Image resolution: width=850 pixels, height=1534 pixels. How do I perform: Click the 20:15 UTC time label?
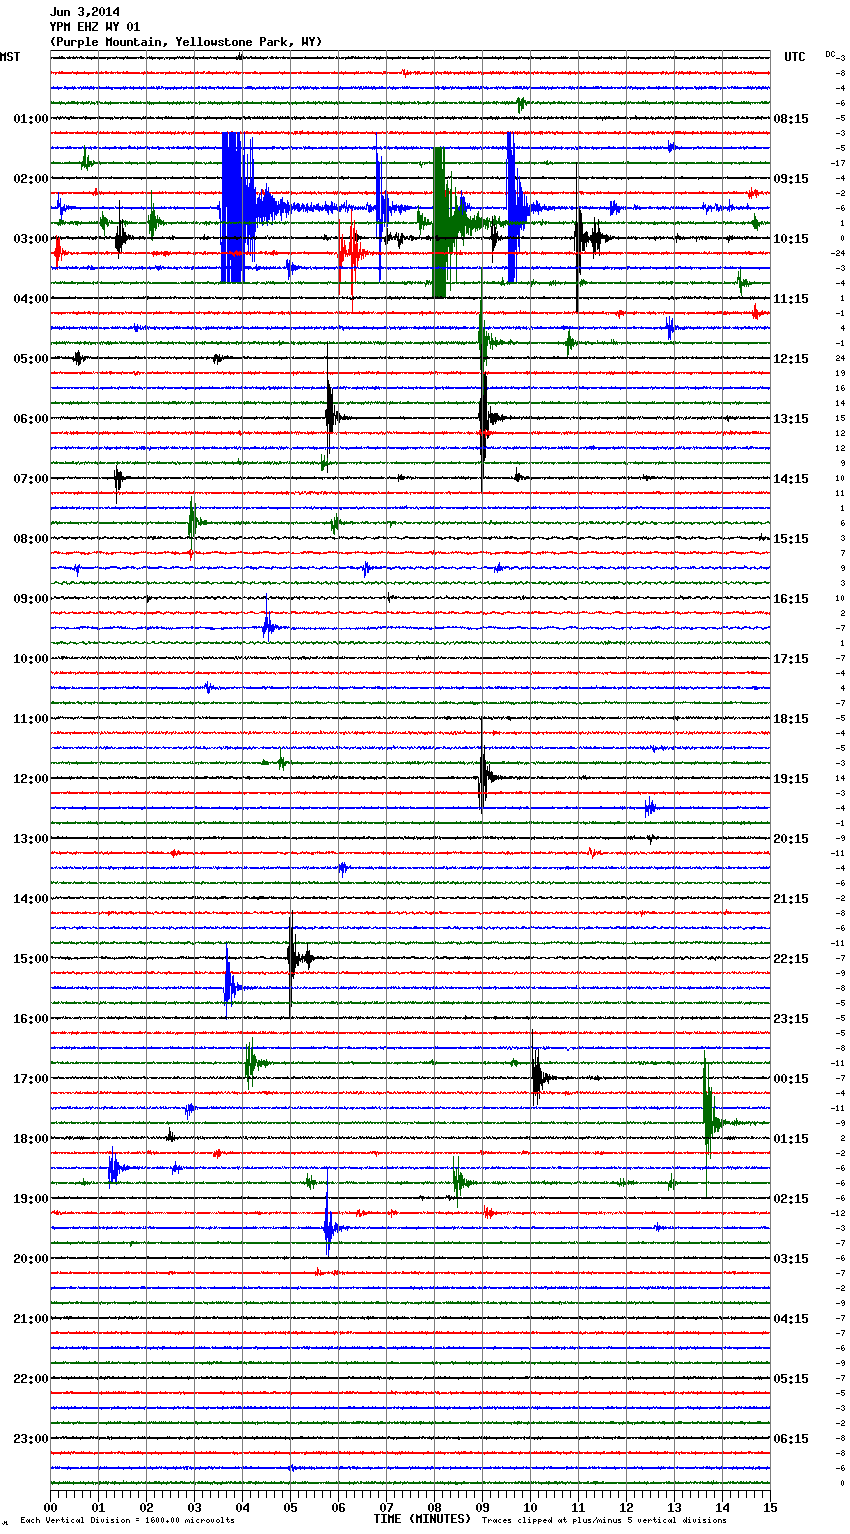tap(791, 839)
